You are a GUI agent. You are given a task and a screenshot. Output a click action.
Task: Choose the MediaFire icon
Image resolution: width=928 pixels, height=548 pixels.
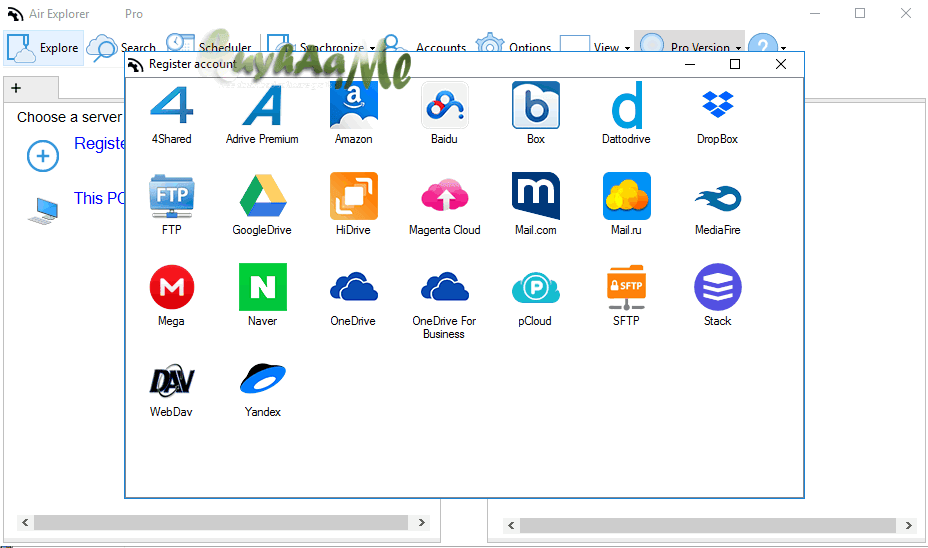(717, 198)
